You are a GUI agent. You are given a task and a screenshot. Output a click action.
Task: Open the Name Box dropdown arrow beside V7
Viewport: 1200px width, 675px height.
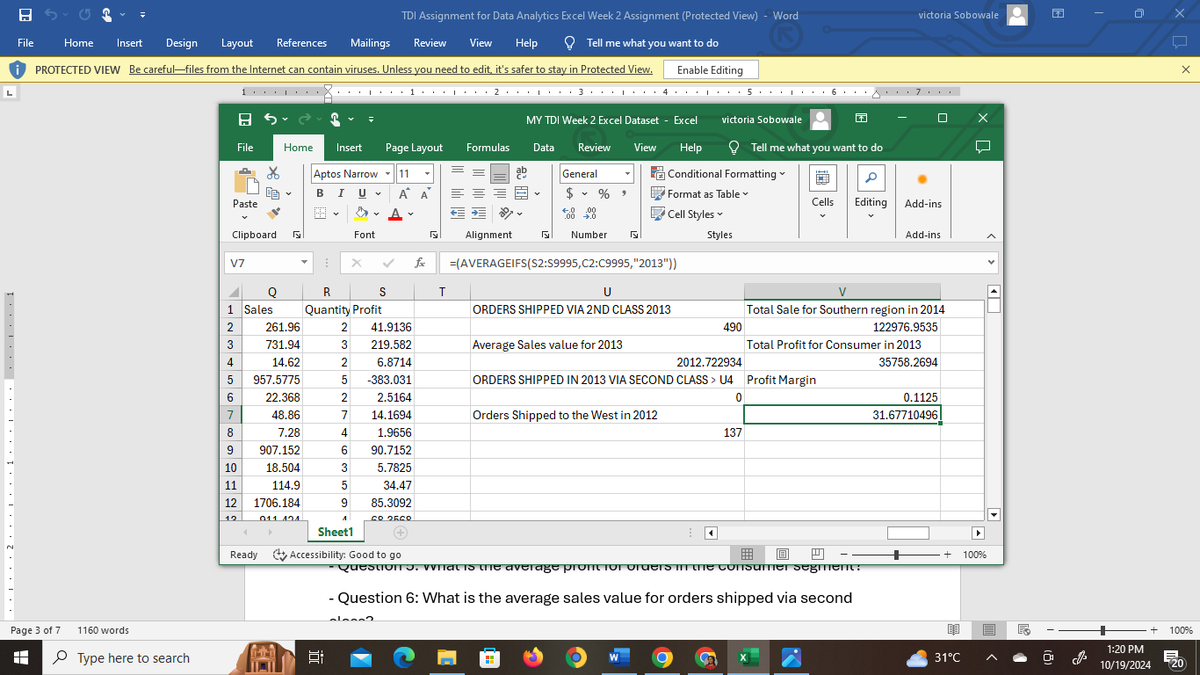coord(305,264)
